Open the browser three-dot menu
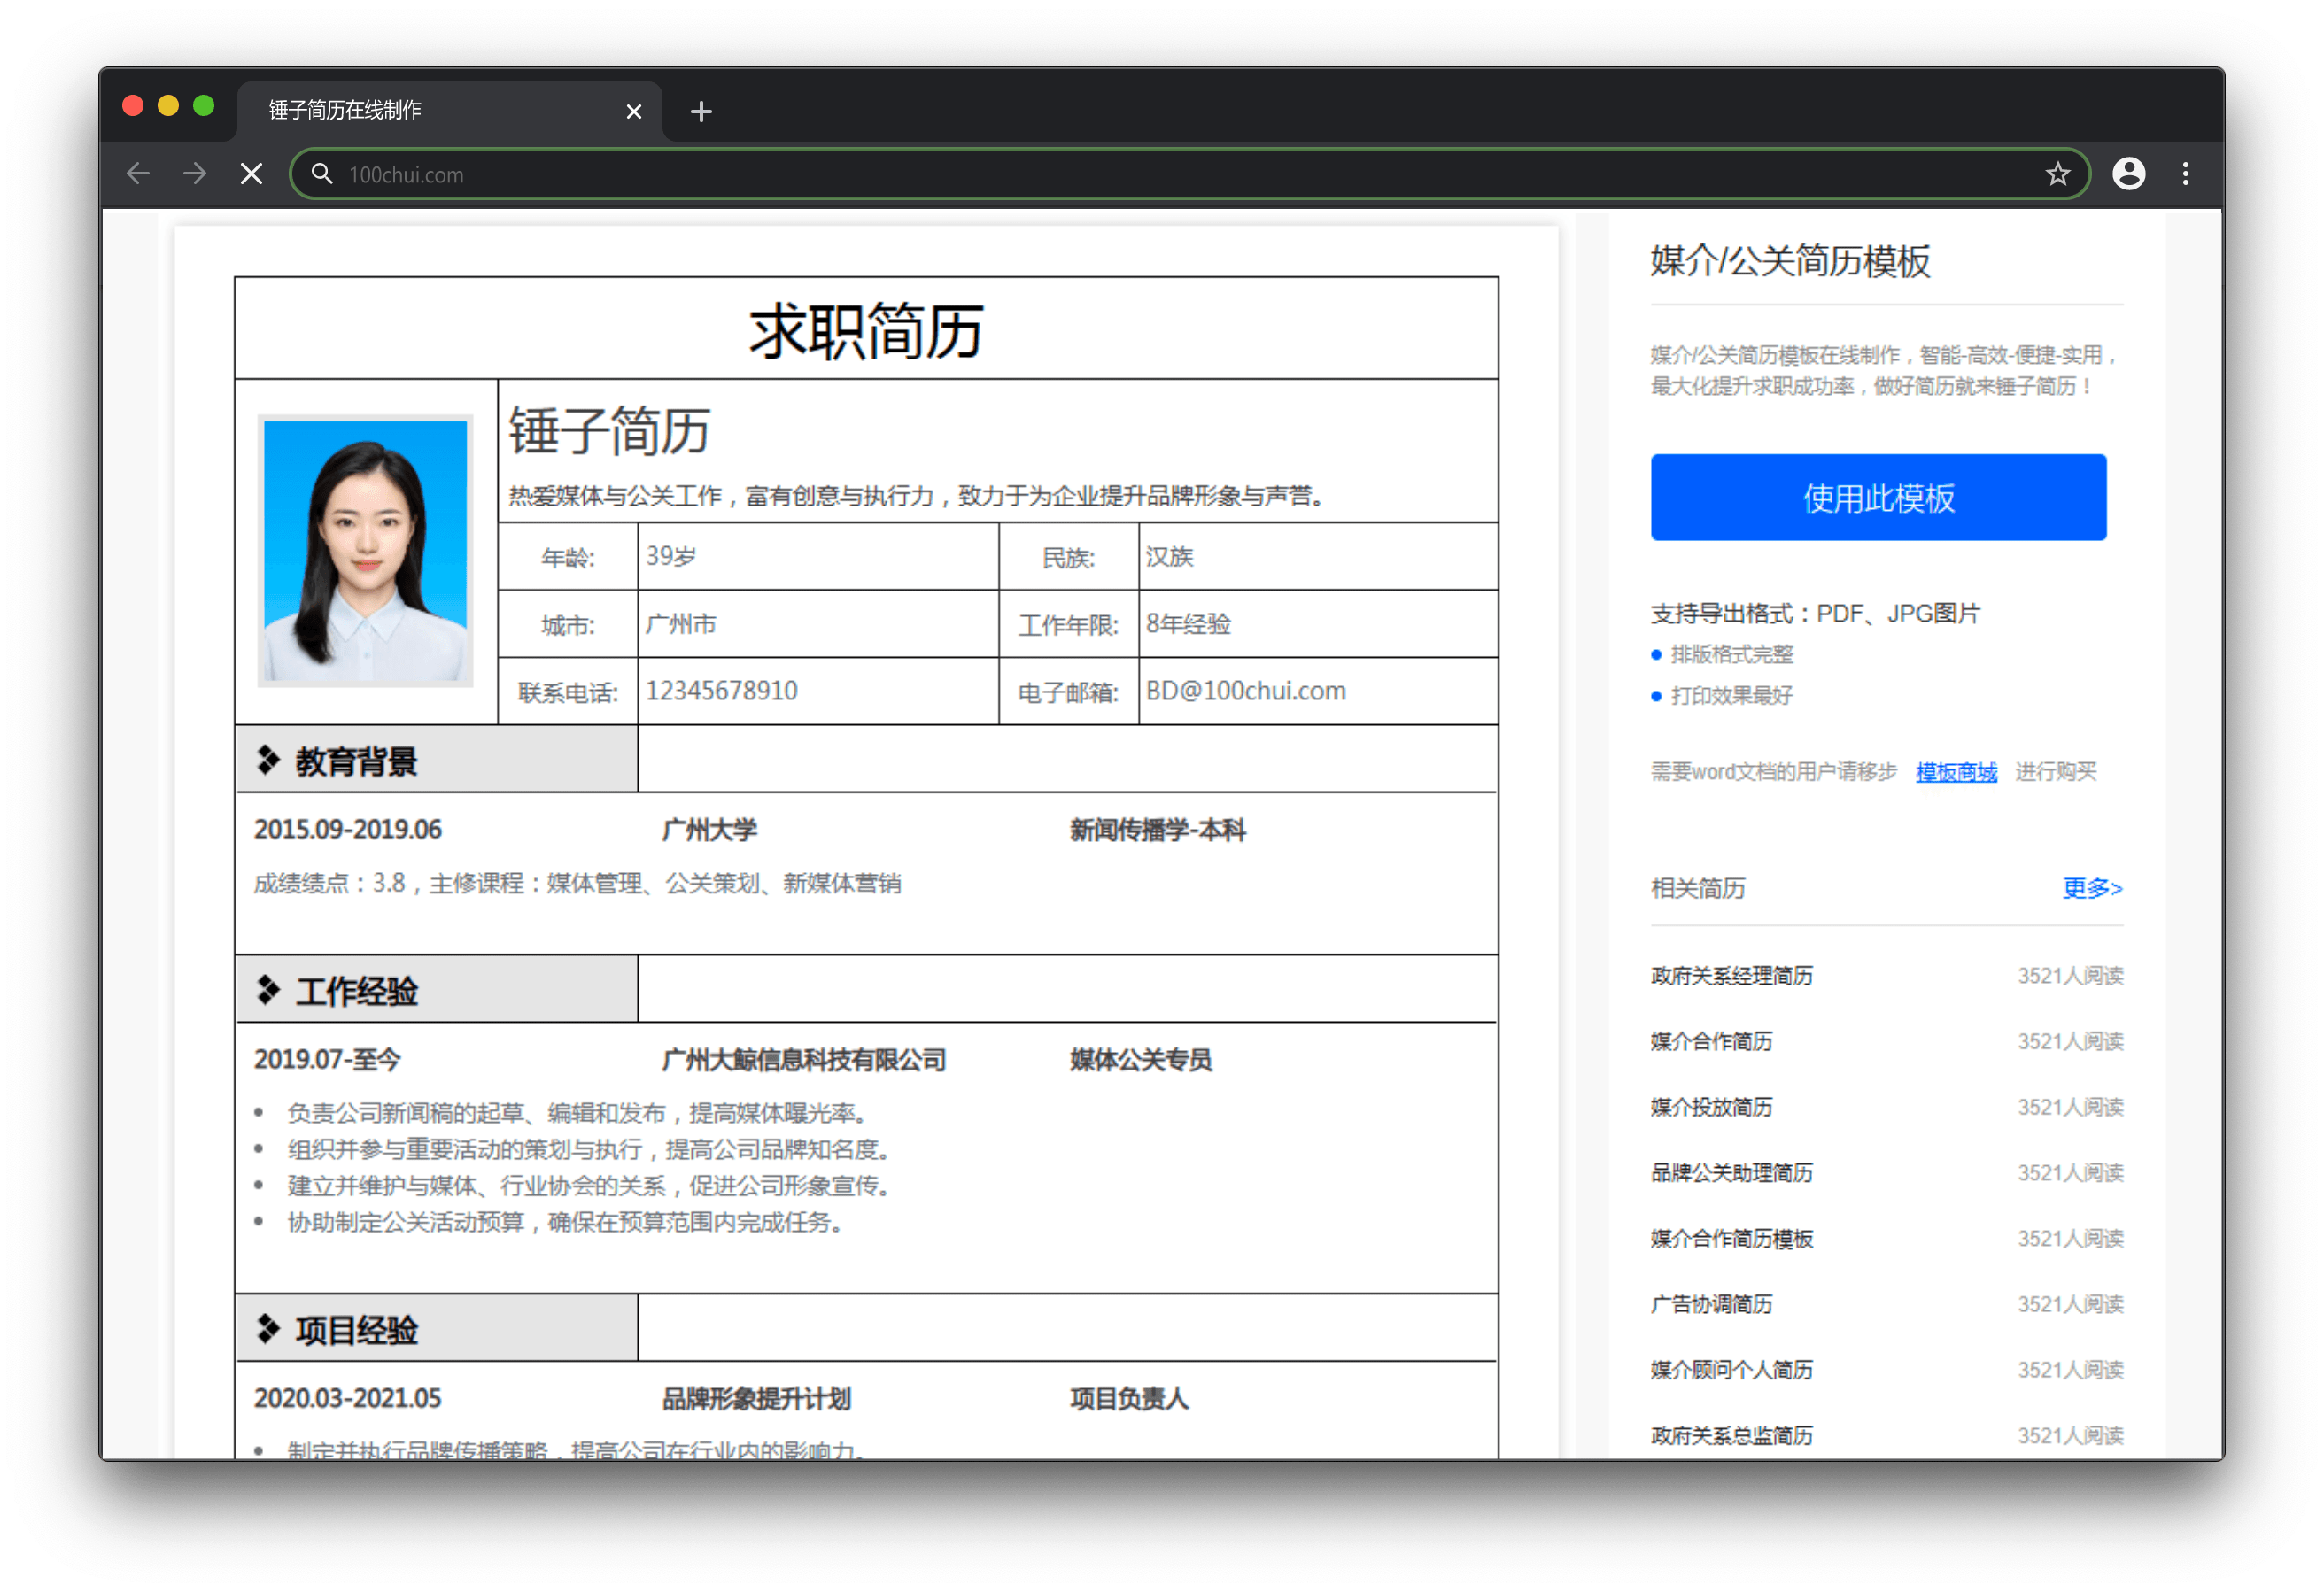Screen dimensions: 2324x1592 pos(2186,174)
